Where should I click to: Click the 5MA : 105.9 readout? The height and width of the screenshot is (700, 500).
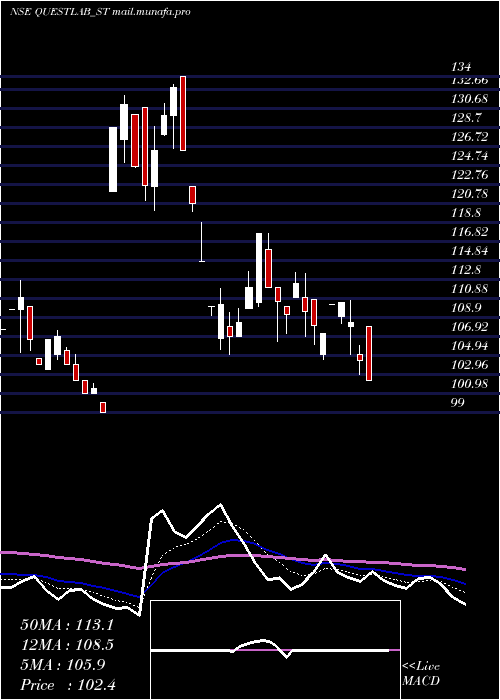[63, 665]
